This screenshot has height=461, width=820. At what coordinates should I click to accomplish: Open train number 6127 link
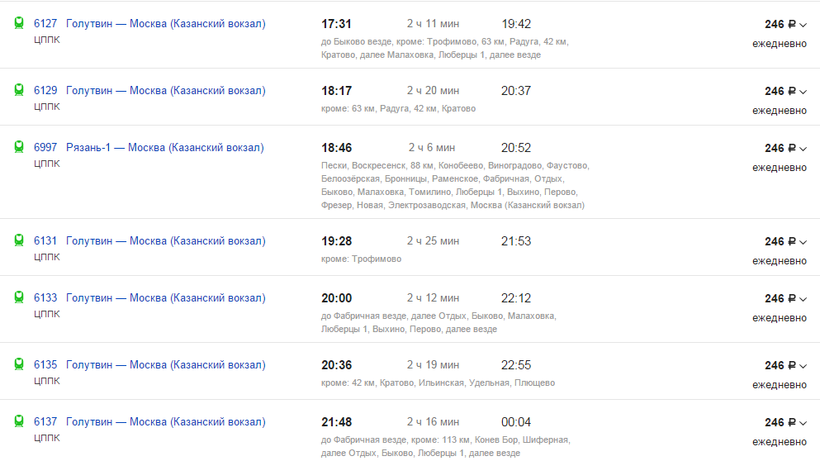[x=45, y=24]
